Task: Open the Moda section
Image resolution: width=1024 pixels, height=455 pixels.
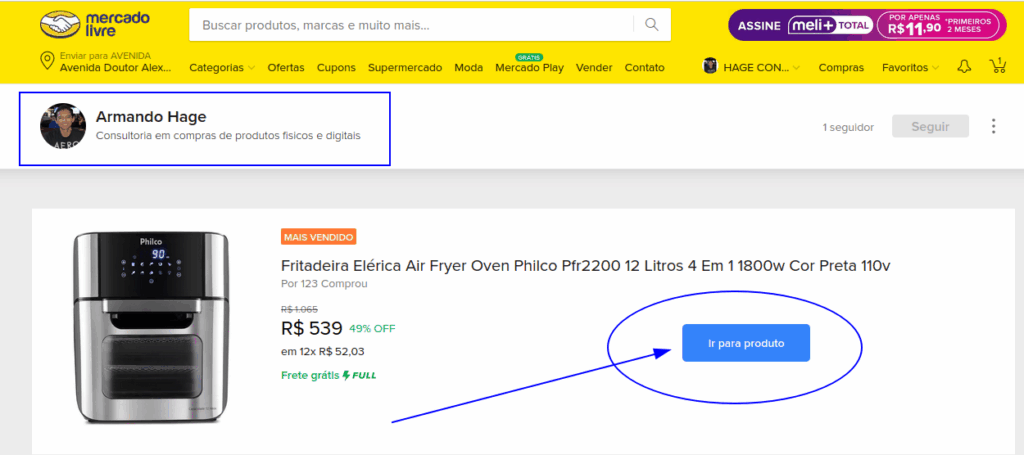Action: click(469, 67)
